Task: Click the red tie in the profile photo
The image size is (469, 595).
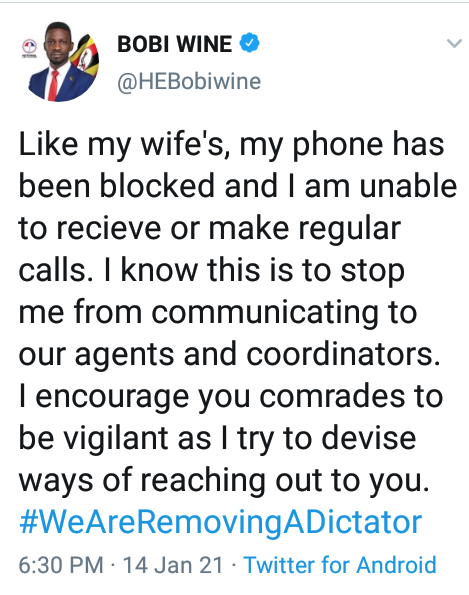Action: coord(54,85)
